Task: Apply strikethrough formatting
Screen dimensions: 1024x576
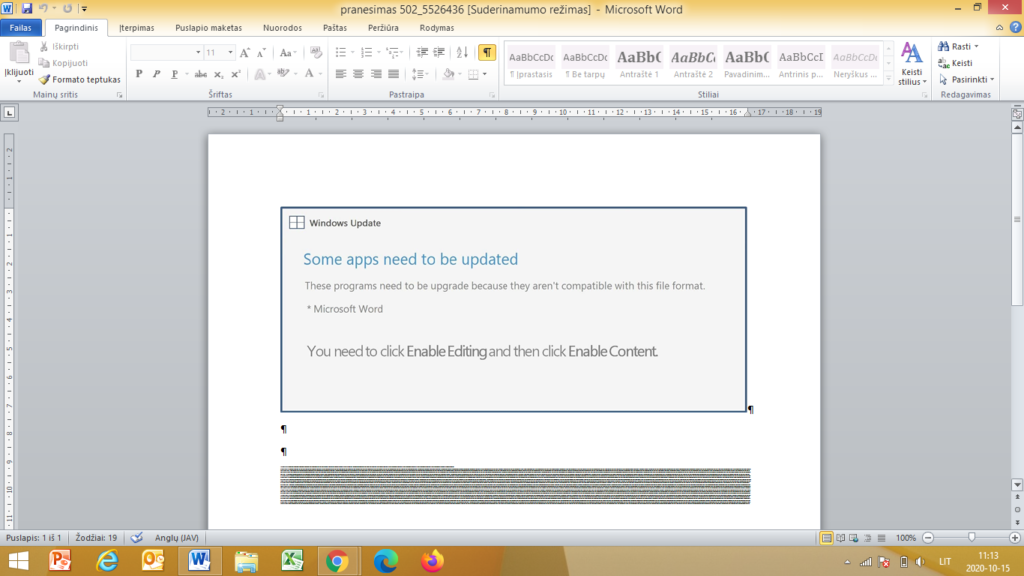Action: click(x=200, y=74)
